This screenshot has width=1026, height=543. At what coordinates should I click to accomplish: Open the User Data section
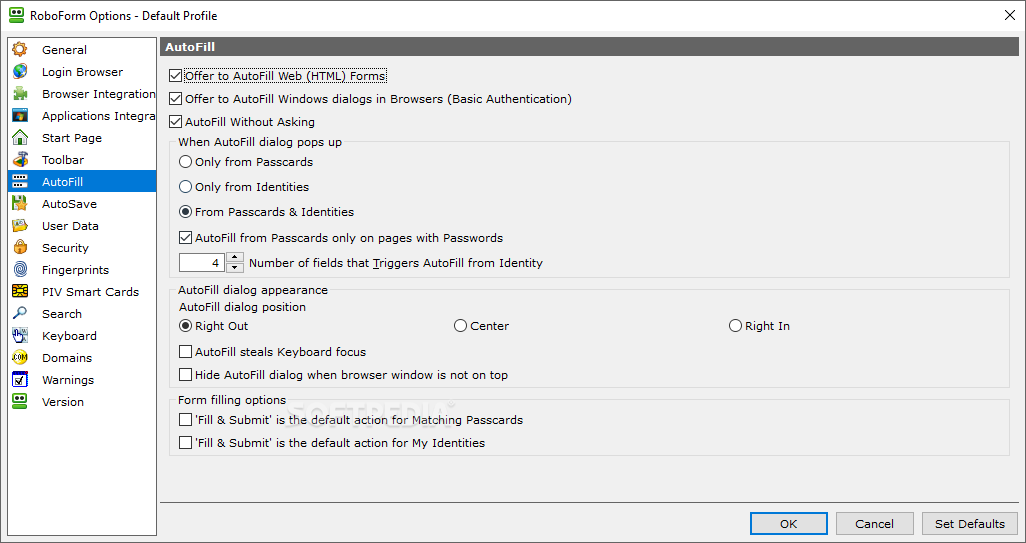pyautogui.click(x=82, y=226)
